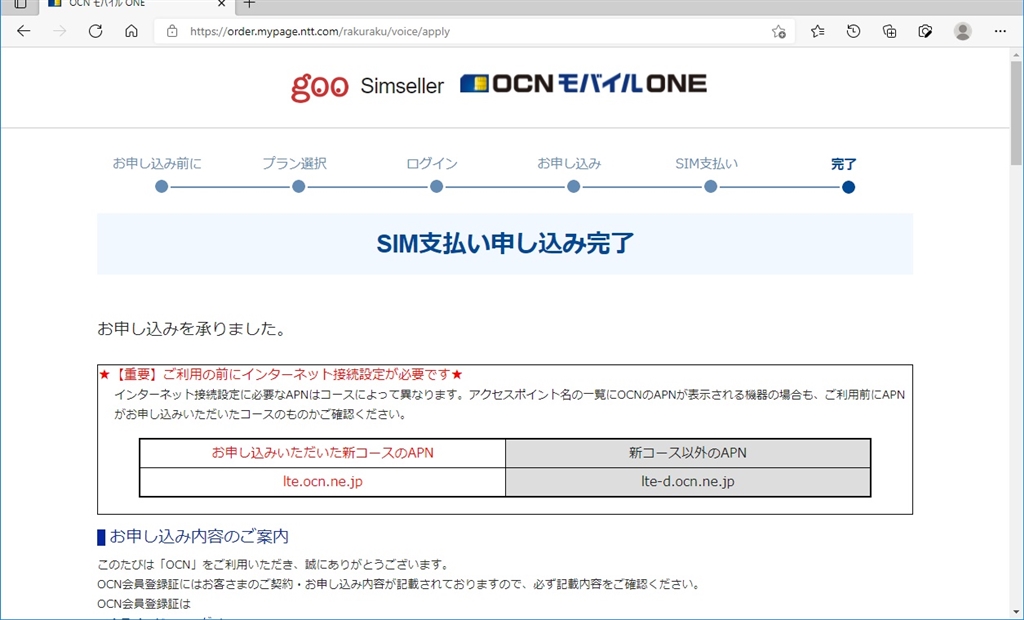Open Settings and more ellipsis menu
Image resolution: width=1024 pixels, height=620 pixels.
point(1000,31)
